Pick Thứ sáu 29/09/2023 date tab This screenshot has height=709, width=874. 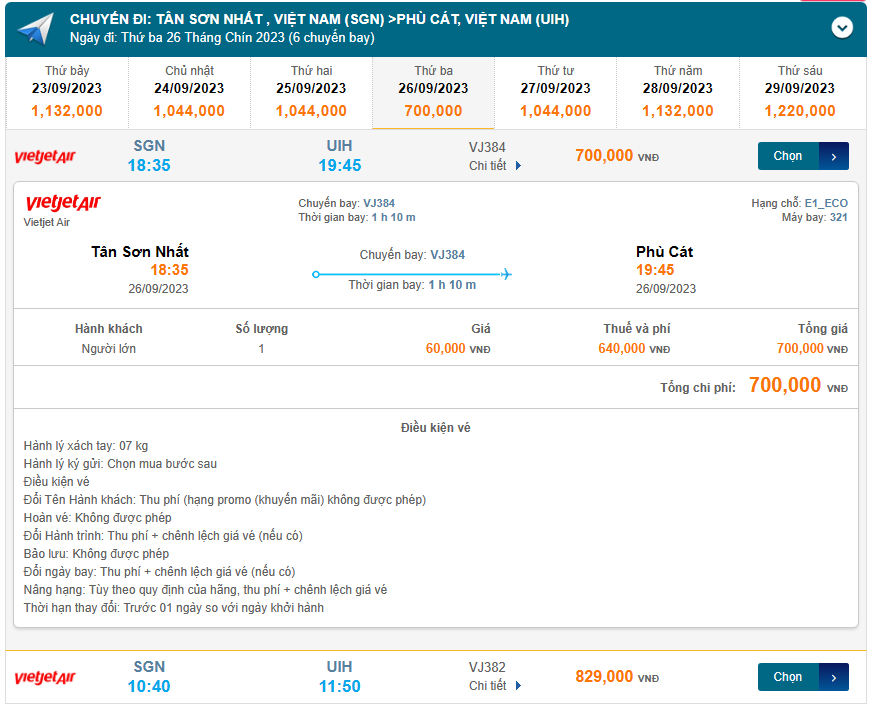tap(799, 92)
